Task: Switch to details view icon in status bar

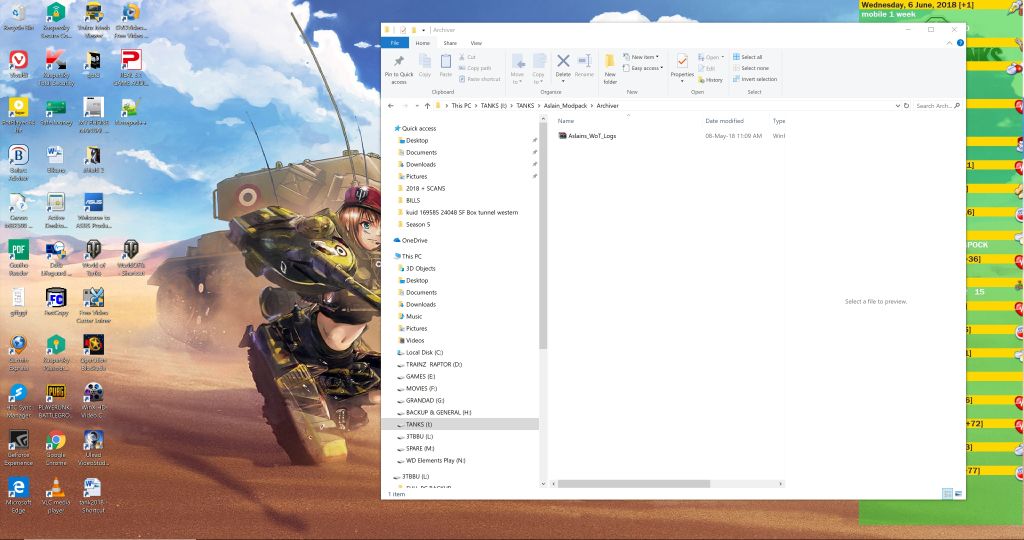Action: point(948,494)
